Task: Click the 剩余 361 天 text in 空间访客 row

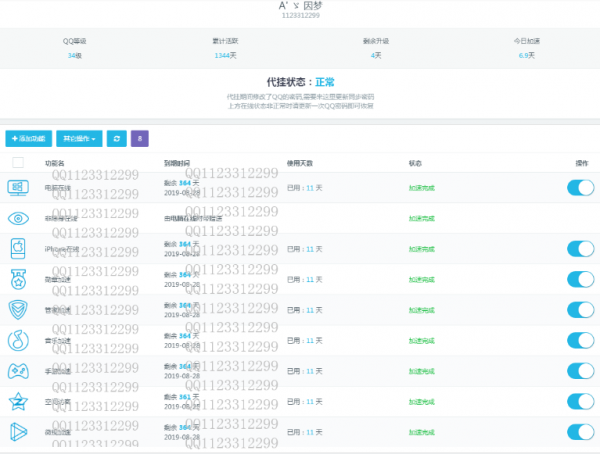Action: (x=182, y=397)
